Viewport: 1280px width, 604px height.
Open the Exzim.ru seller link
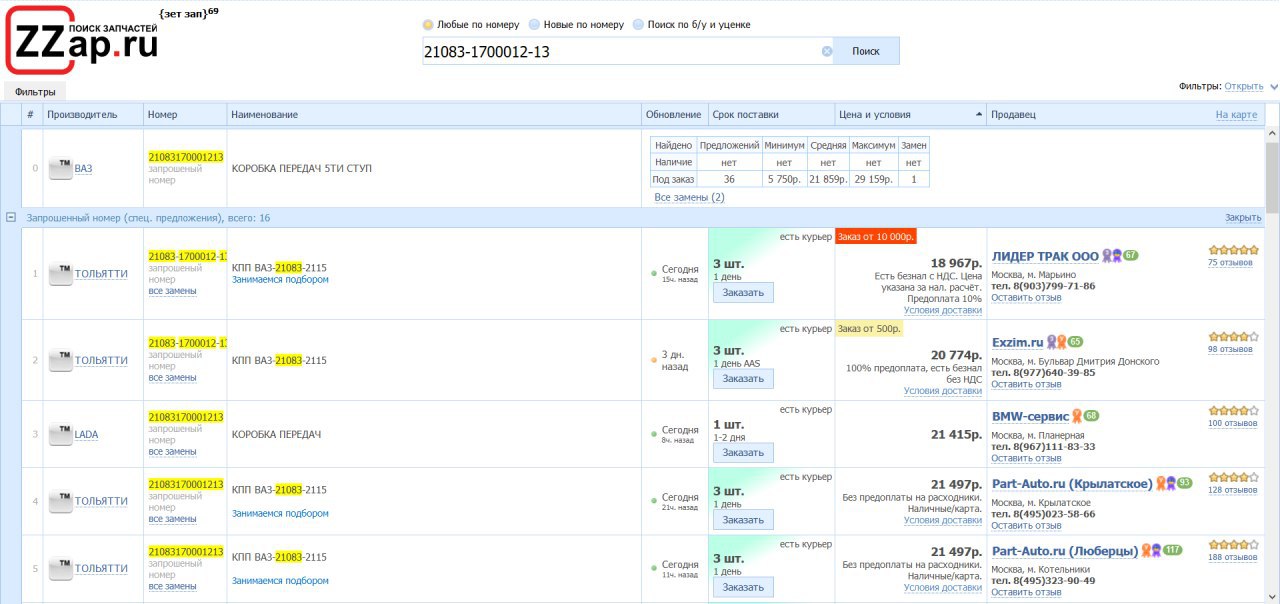coord(1017,342)
